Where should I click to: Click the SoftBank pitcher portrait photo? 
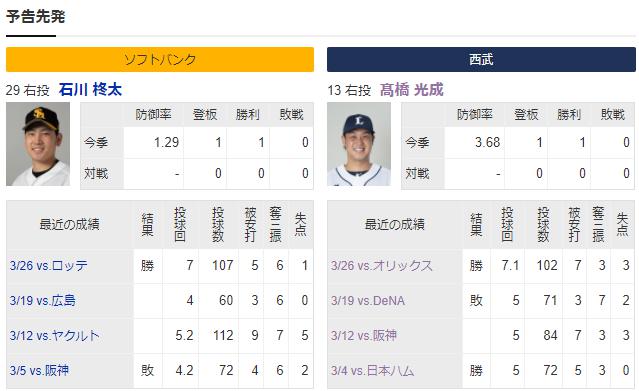point(38,144)
